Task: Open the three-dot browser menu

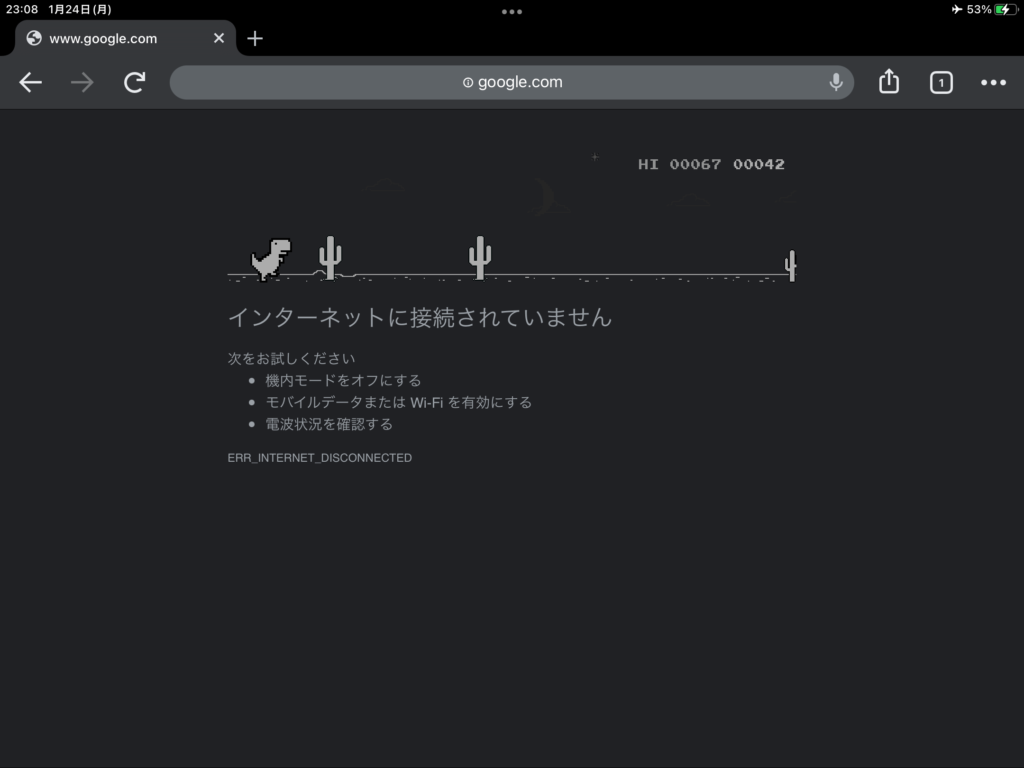Action: click(993, 83)
